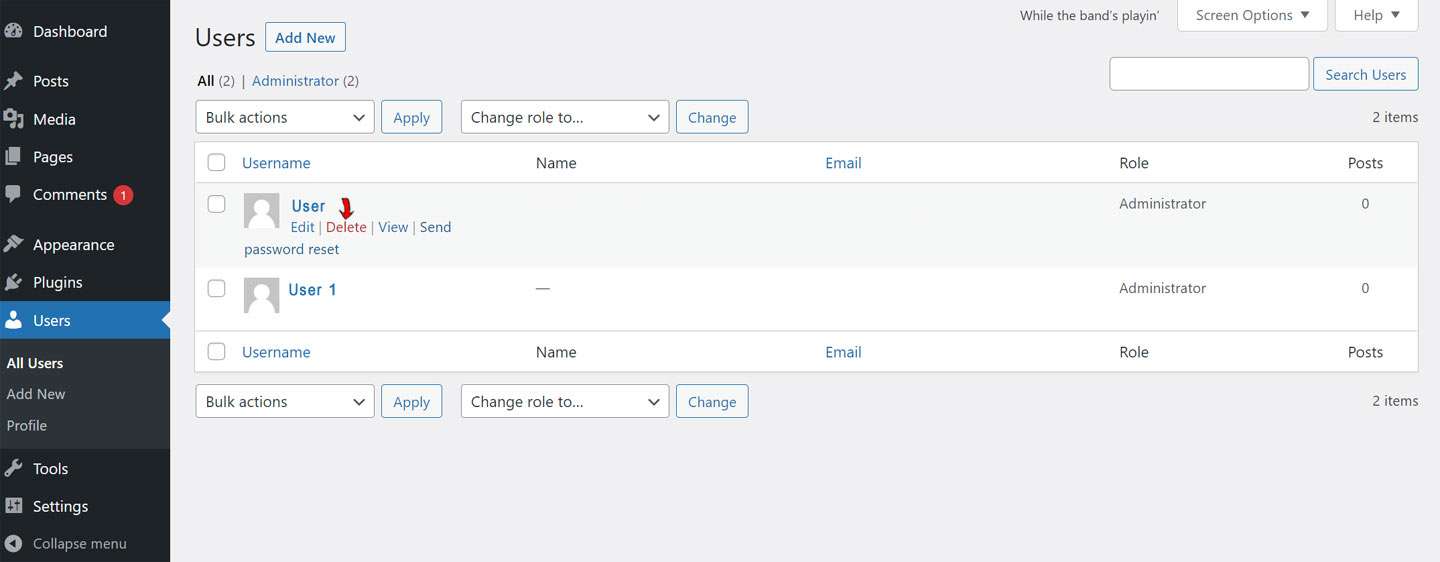Tick the checkbox beside User 1
Image resolution: width=1440 pixels, height=562 pixels.
point(216,288)
